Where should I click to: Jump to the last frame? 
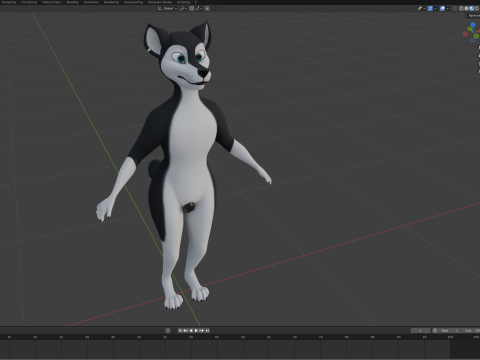[x=207, y=330]
